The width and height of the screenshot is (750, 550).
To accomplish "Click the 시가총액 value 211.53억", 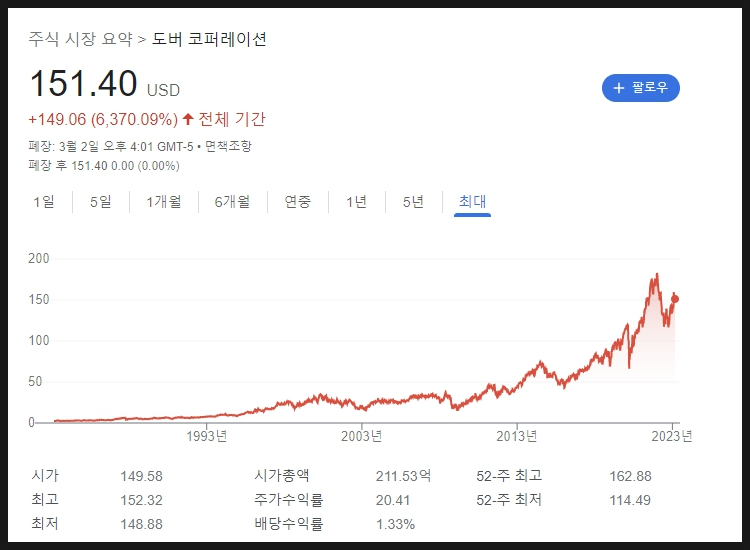I will pos(403,476).
